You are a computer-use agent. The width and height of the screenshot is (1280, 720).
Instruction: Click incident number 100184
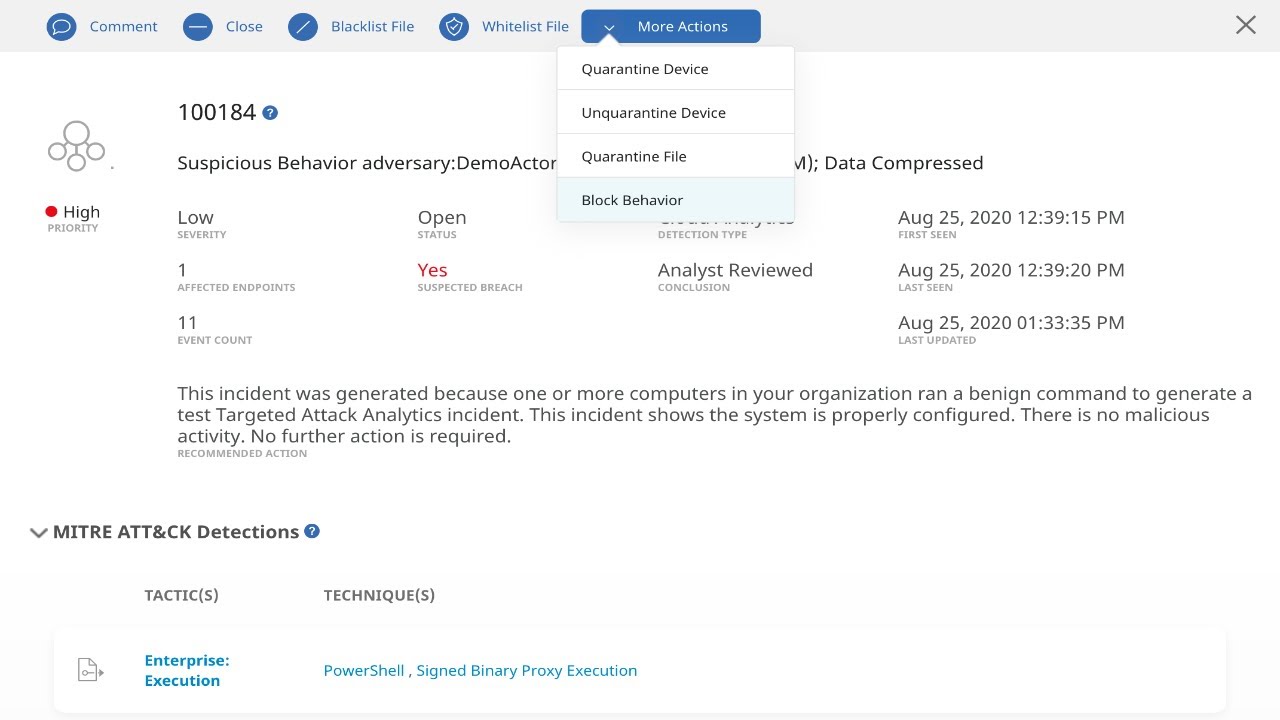(x=217, y=112)
